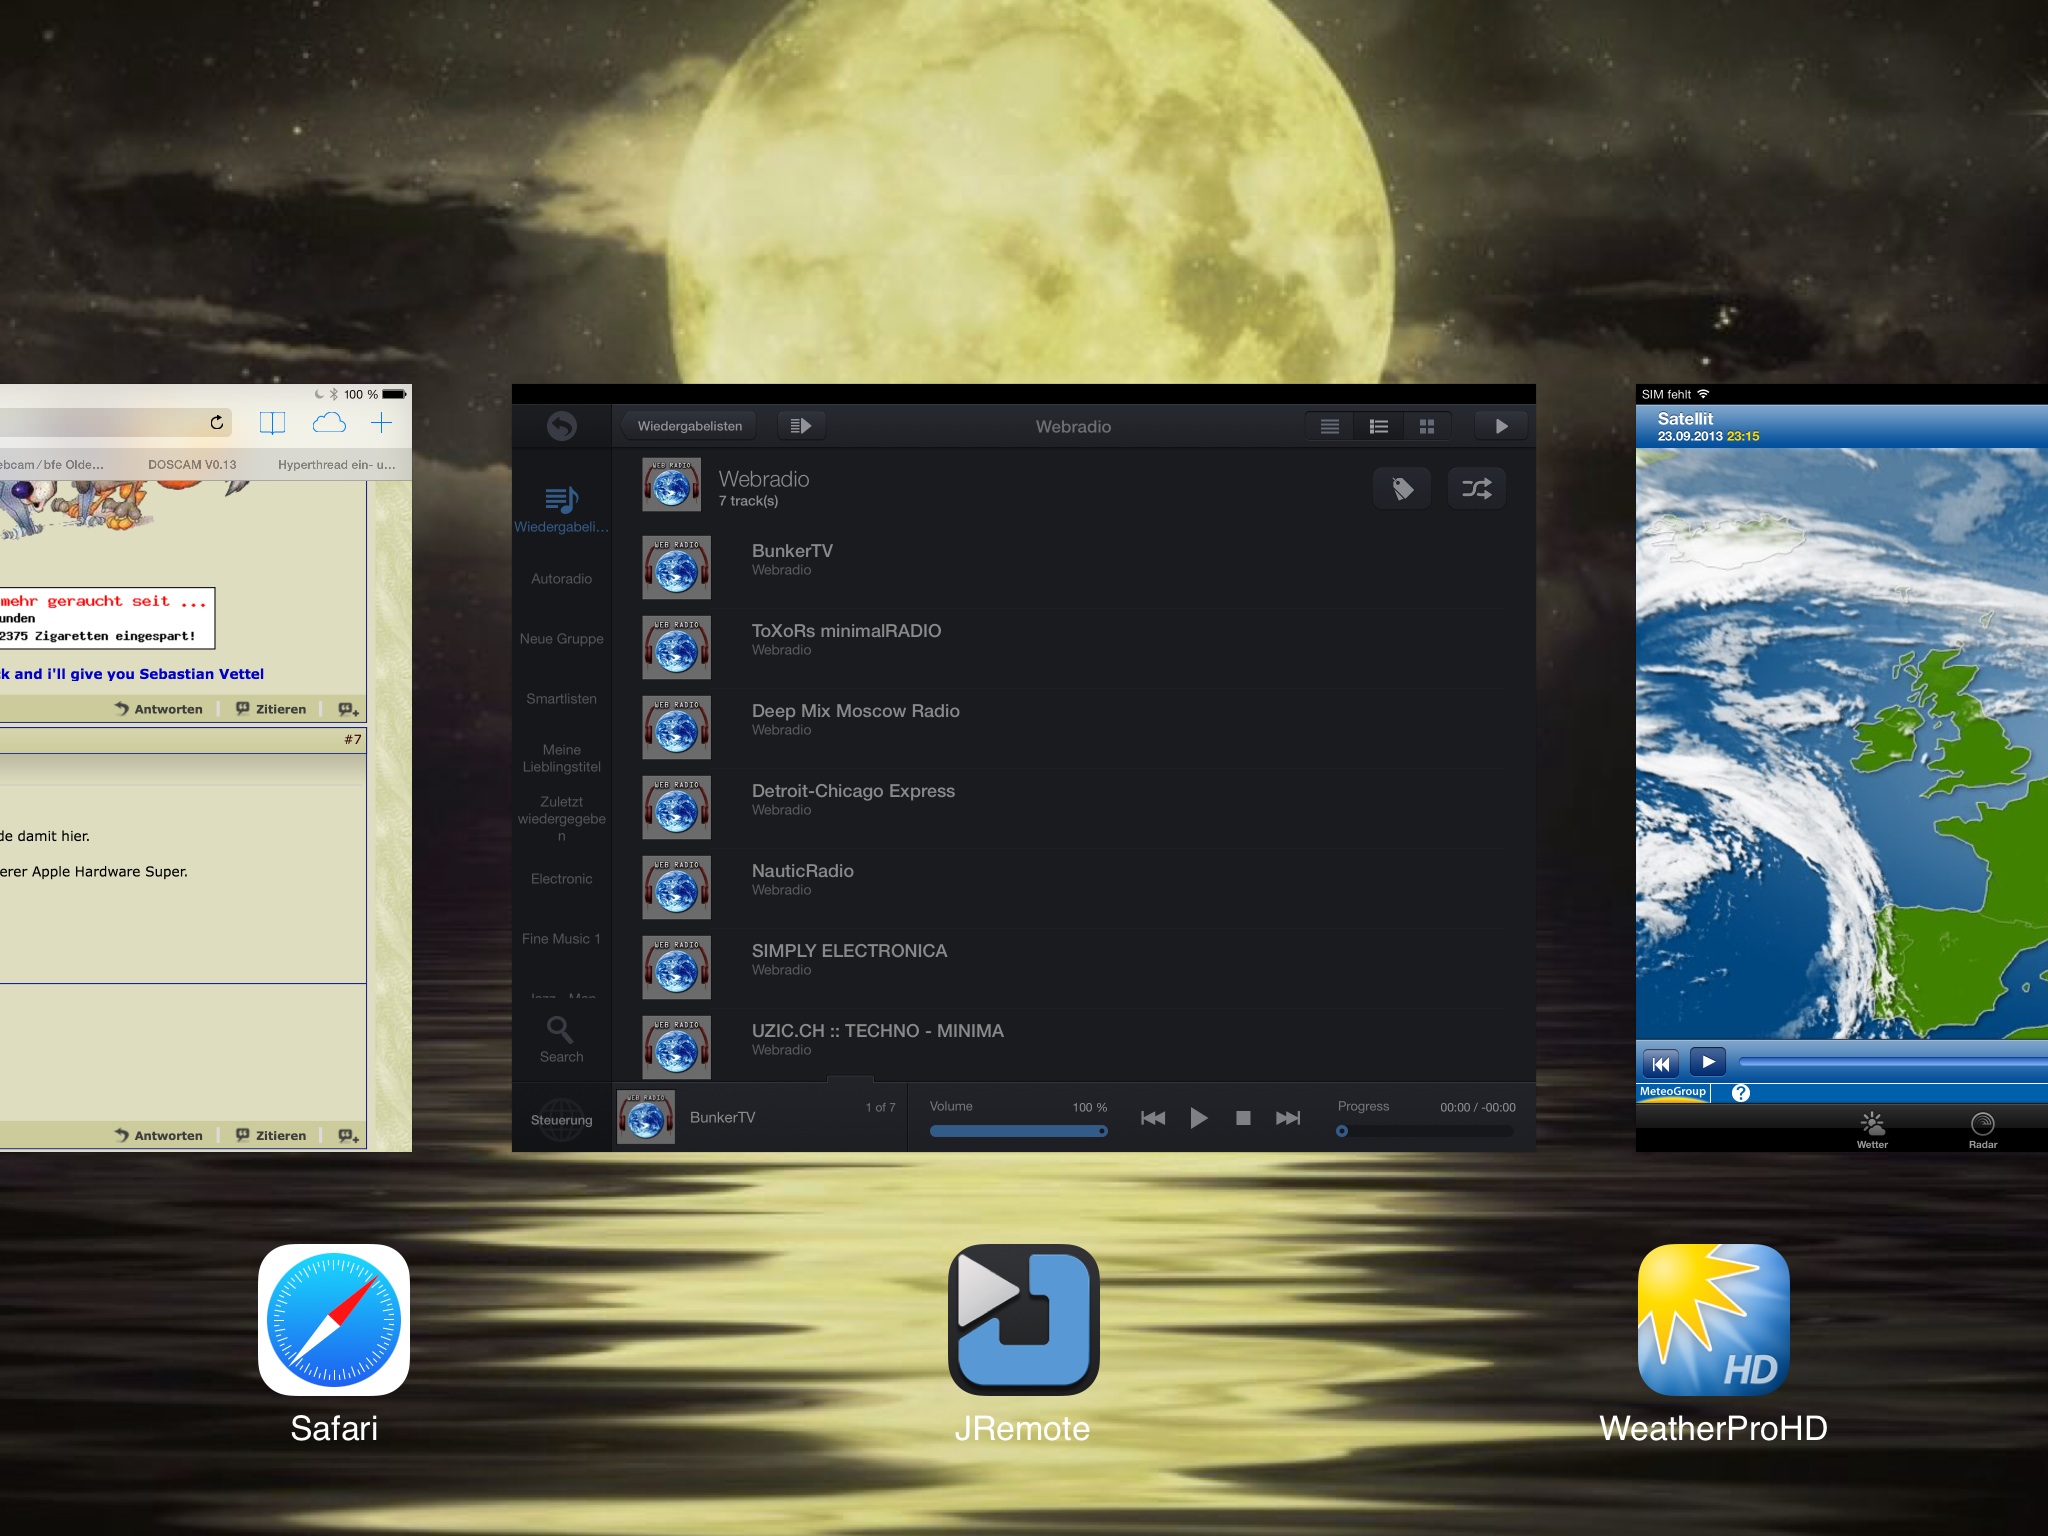2048x1536 pixels.
Task: Switch to Radar tab in WeatherPro
Action: (x=1982, y=1130)
